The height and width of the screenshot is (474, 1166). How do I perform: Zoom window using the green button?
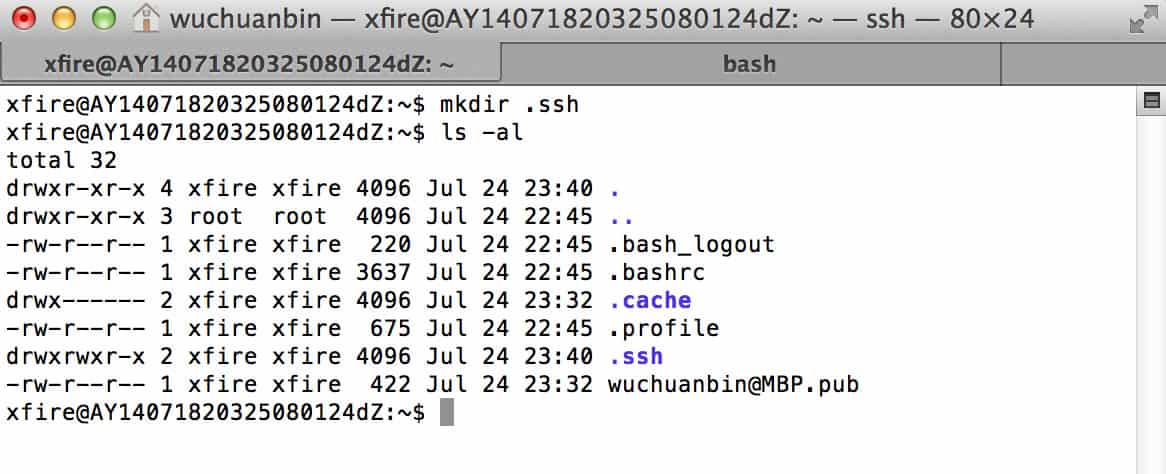pyautogui.click(x=103, y=18)
